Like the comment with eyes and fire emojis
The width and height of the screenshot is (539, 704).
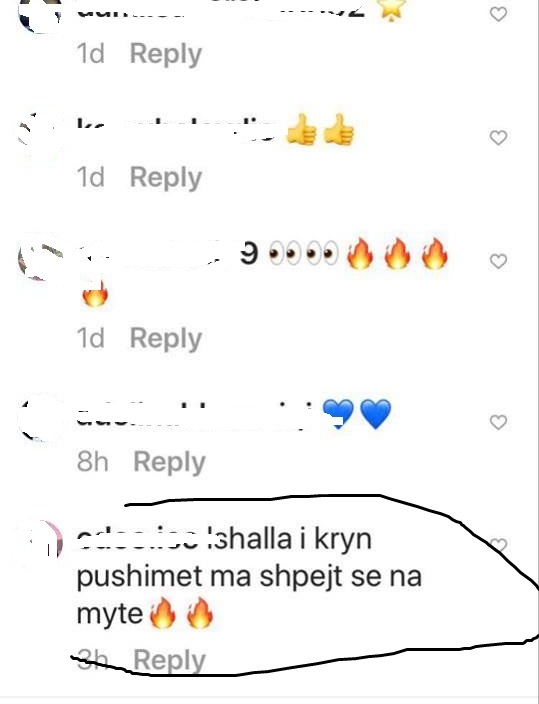coord(498,261)
